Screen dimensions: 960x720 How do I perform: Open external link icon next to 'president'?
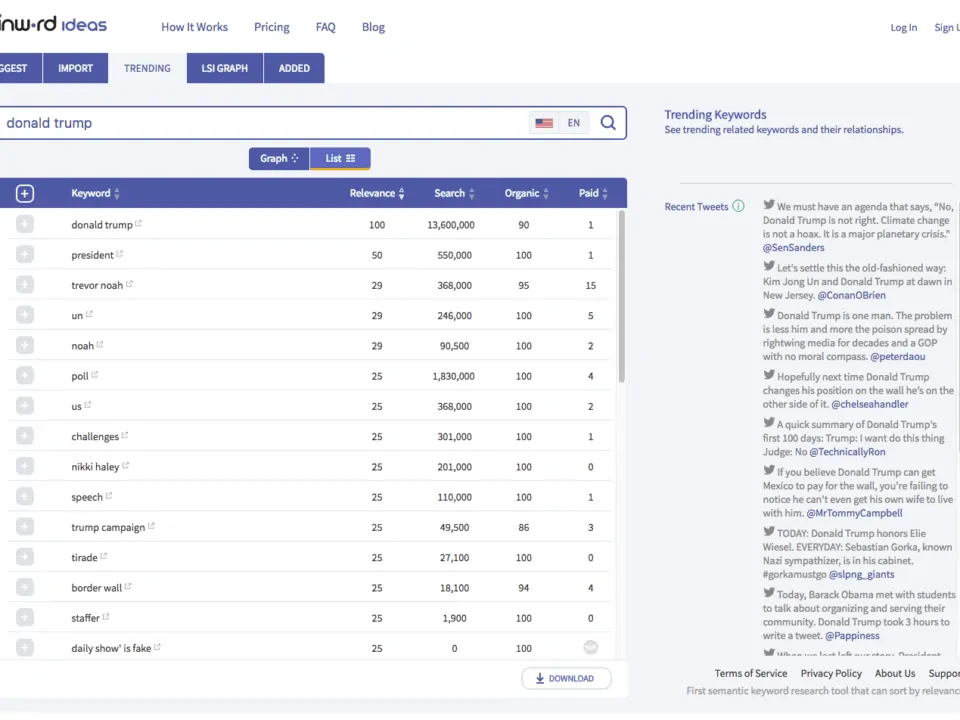click(x=119, y=253)
